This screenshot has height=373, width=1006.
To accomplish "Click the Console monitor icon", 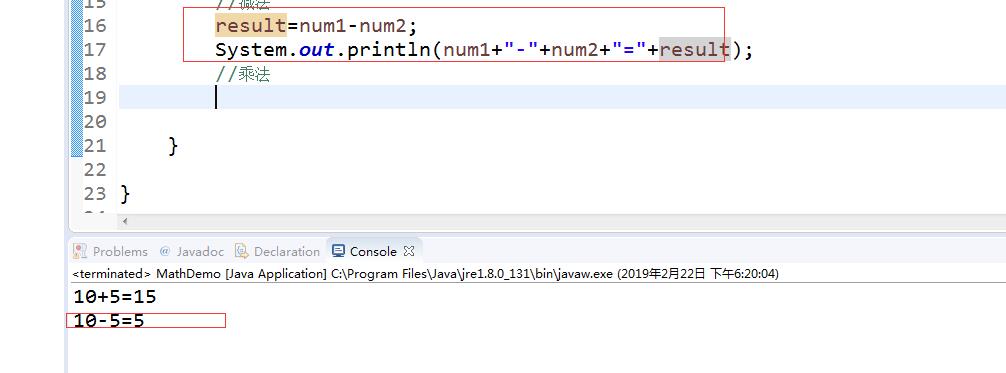I will [339, 251].
